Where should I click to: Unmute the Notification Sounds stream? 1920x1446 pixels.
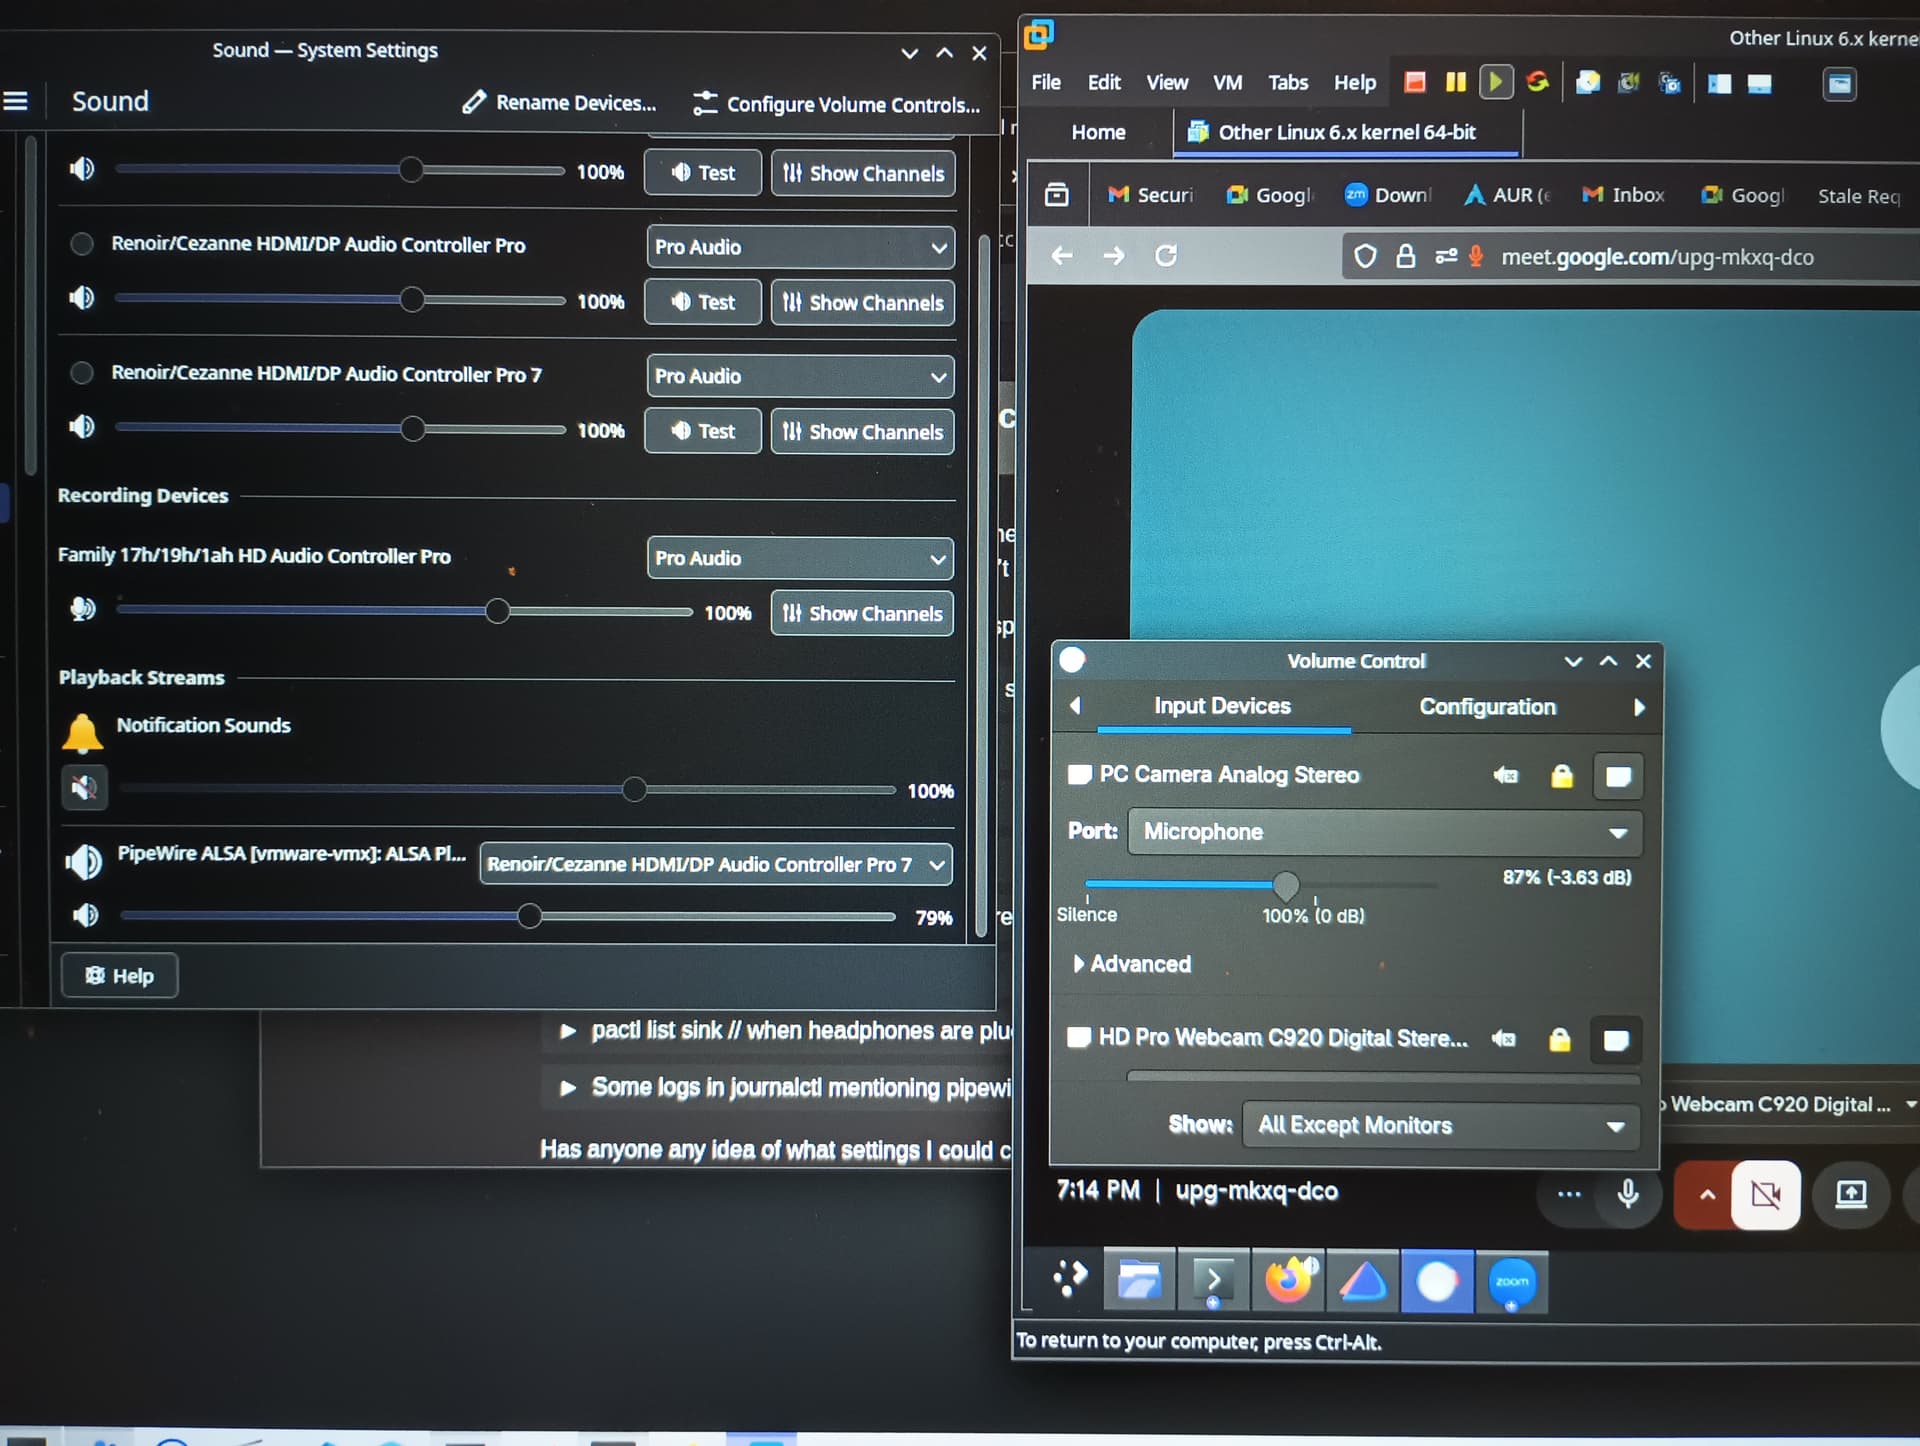(84, 788)
